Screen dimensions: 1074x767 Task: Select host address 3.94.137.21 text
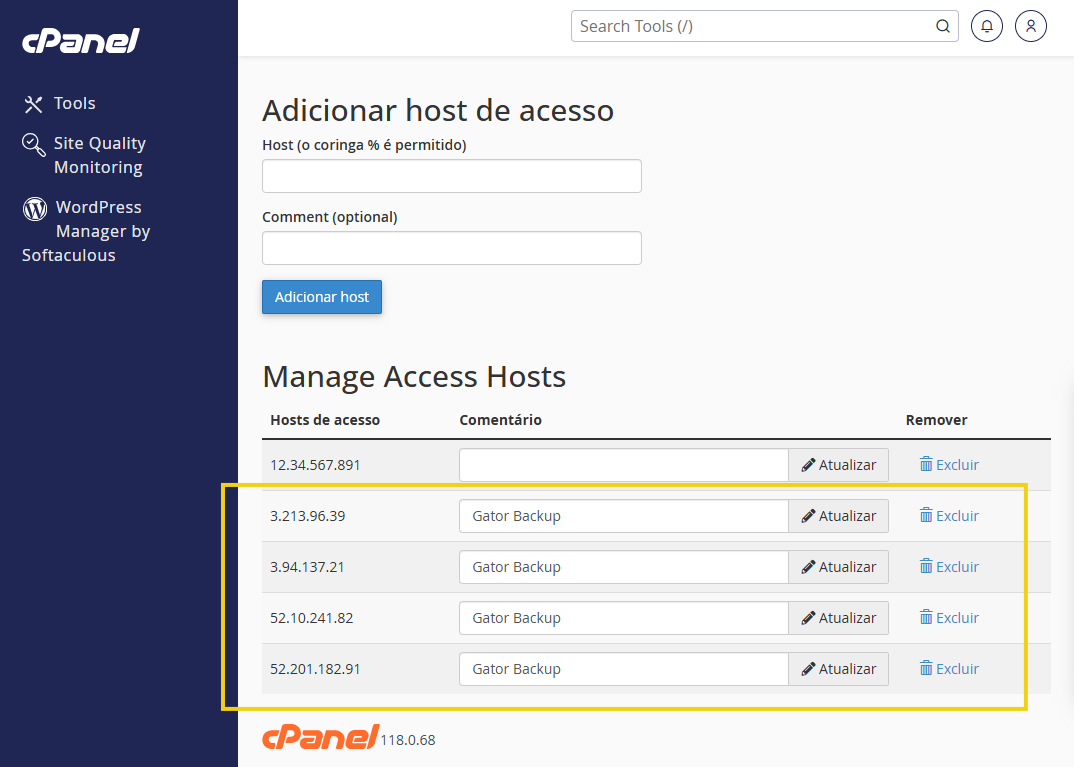pyautogui.click(x=307, y=567)
